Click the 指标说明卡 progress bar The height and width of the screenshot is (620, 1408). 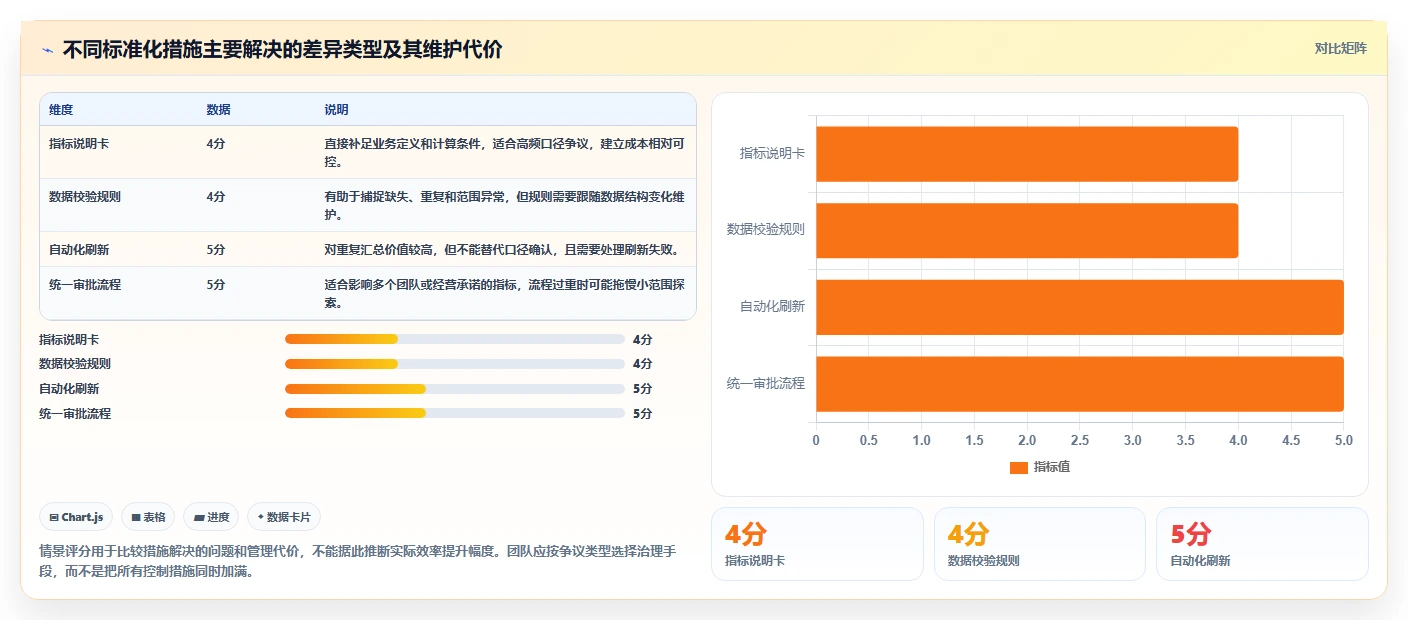[x=455, y=339]
